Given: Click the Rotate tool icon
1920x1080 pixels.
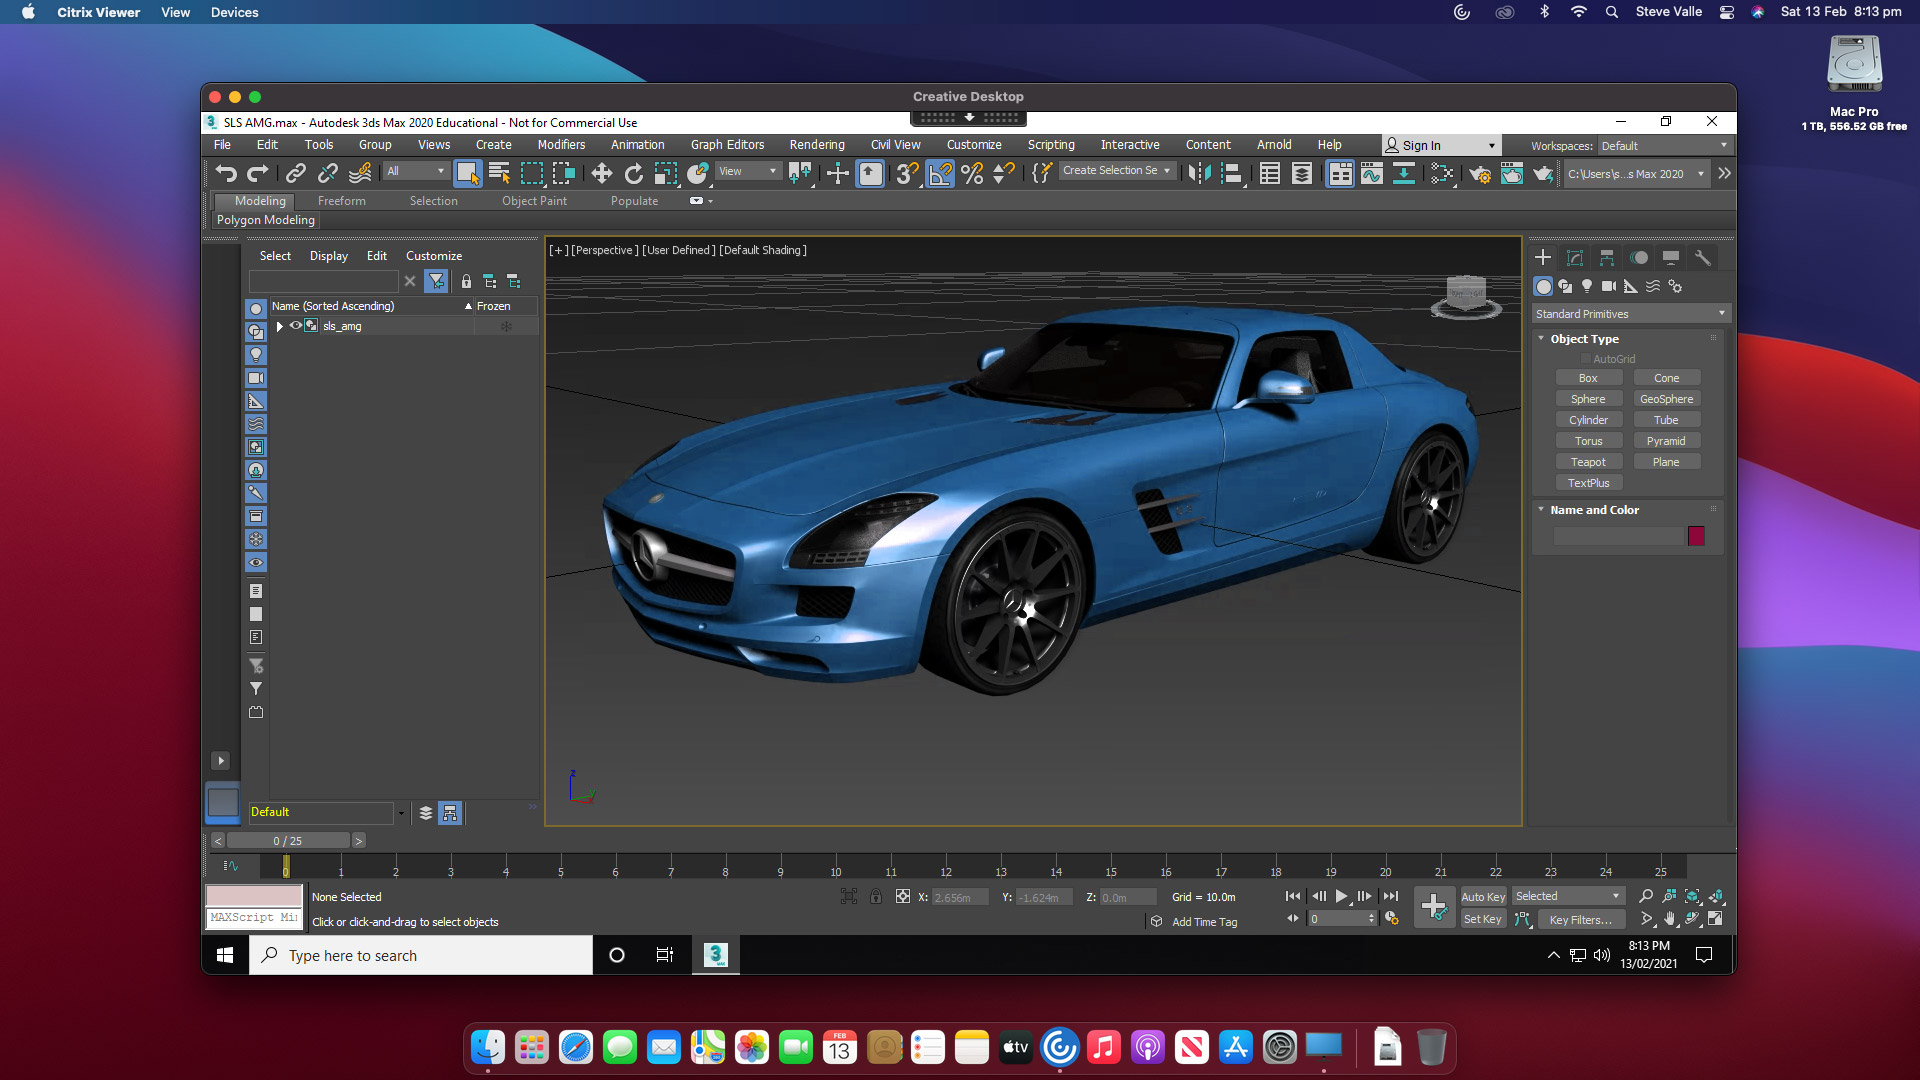Looking at the screenshot, I should (x=634, y=174).
